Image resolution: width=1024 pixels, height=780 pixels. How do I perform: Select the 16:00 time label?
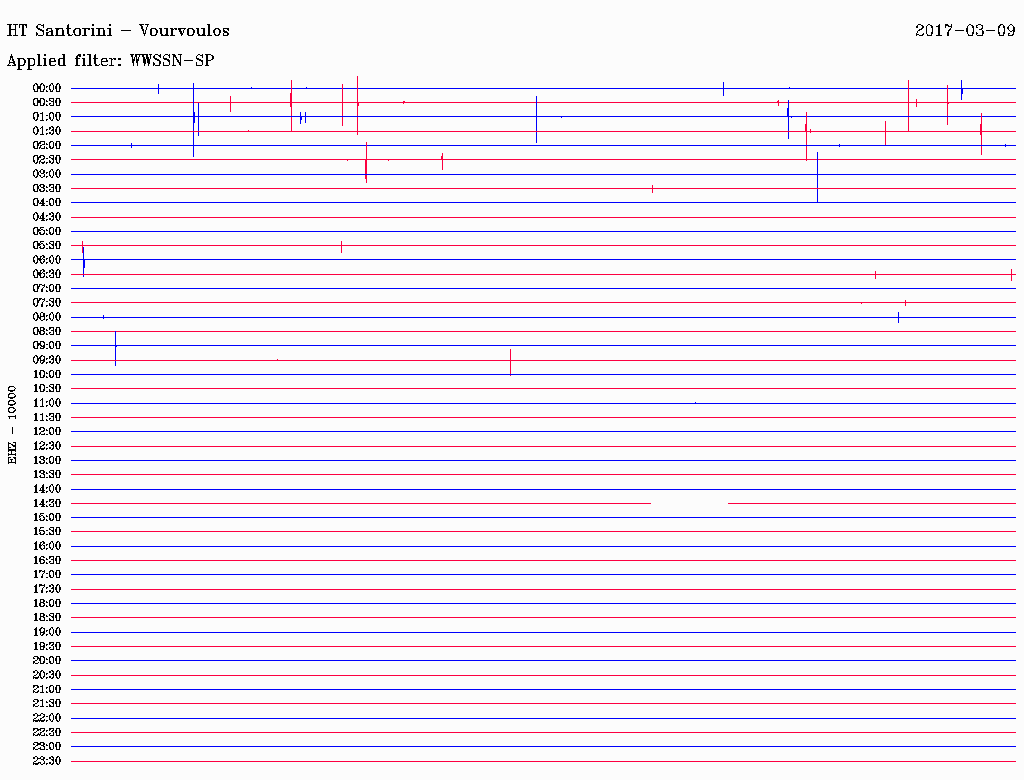coord(47,546)
